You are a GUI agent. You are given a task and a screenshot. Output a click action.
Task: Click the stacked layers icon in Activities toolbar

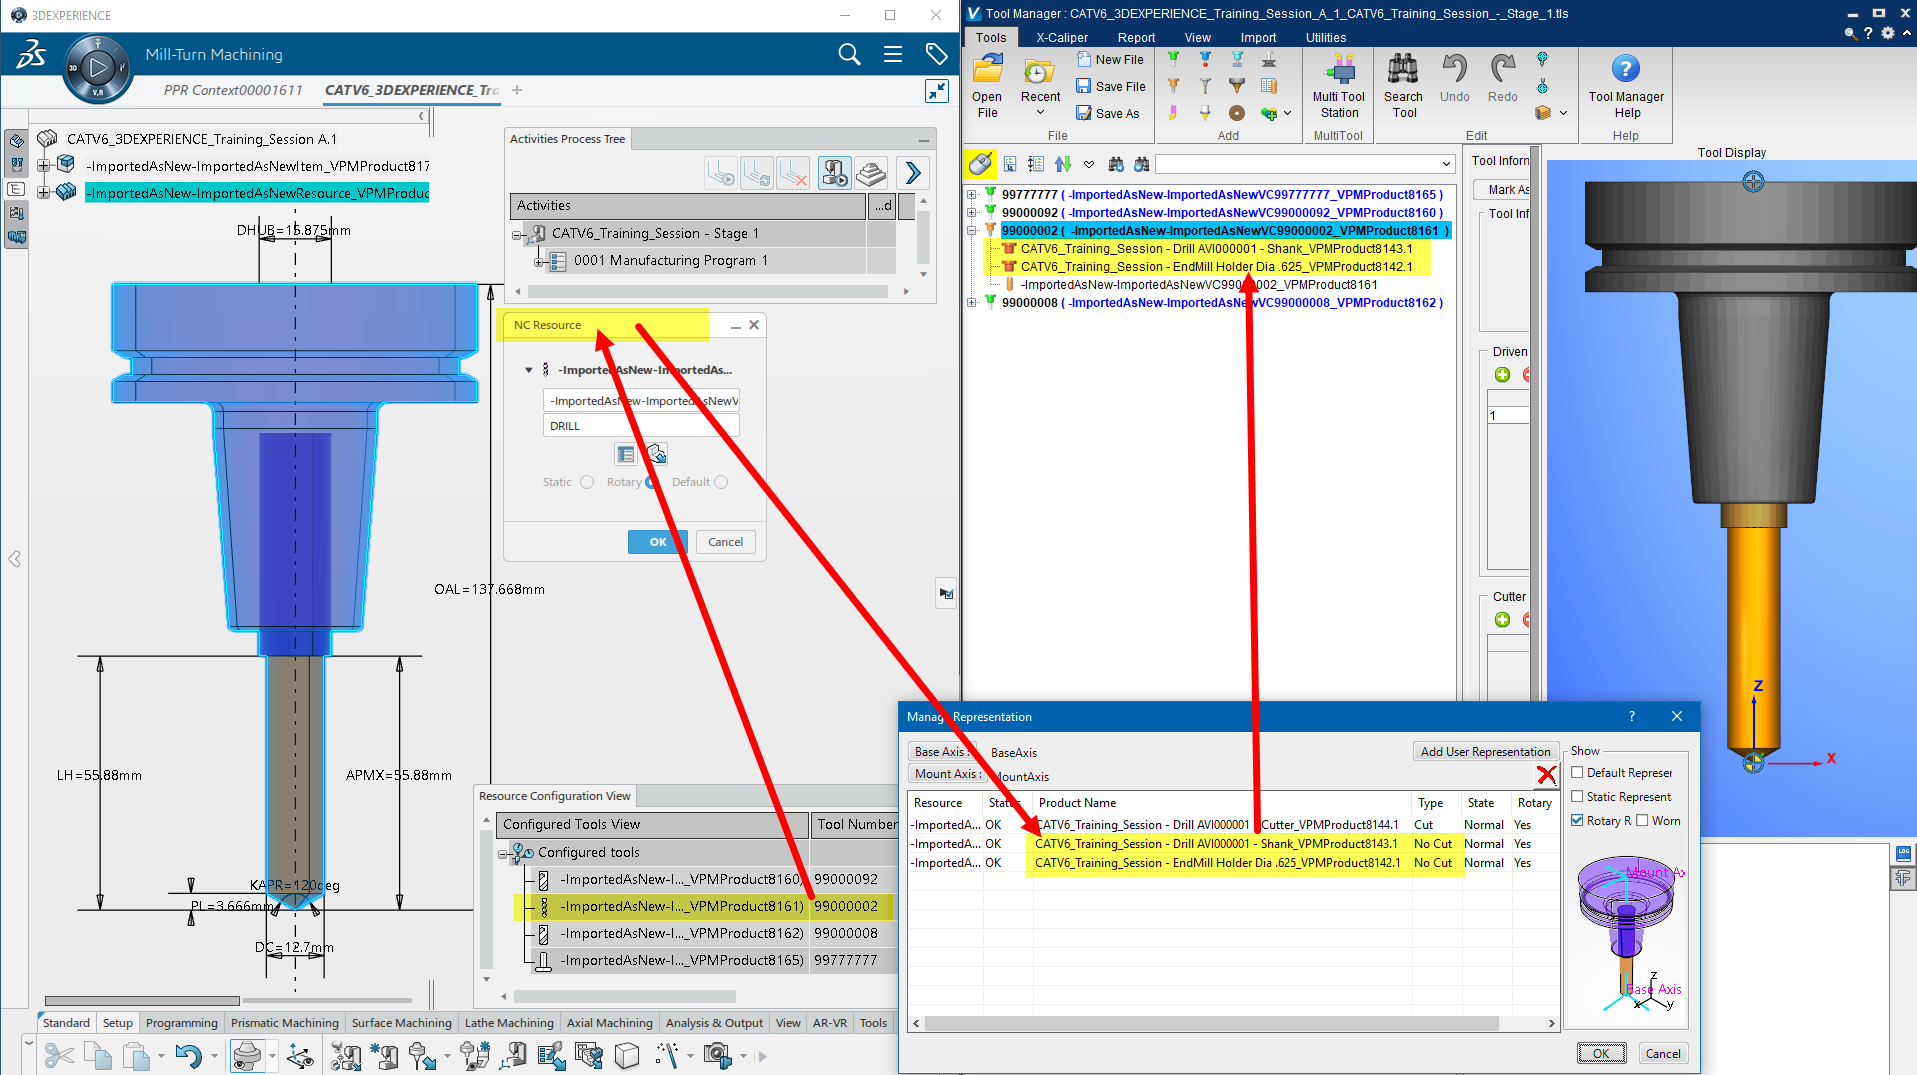coord(871,173)
